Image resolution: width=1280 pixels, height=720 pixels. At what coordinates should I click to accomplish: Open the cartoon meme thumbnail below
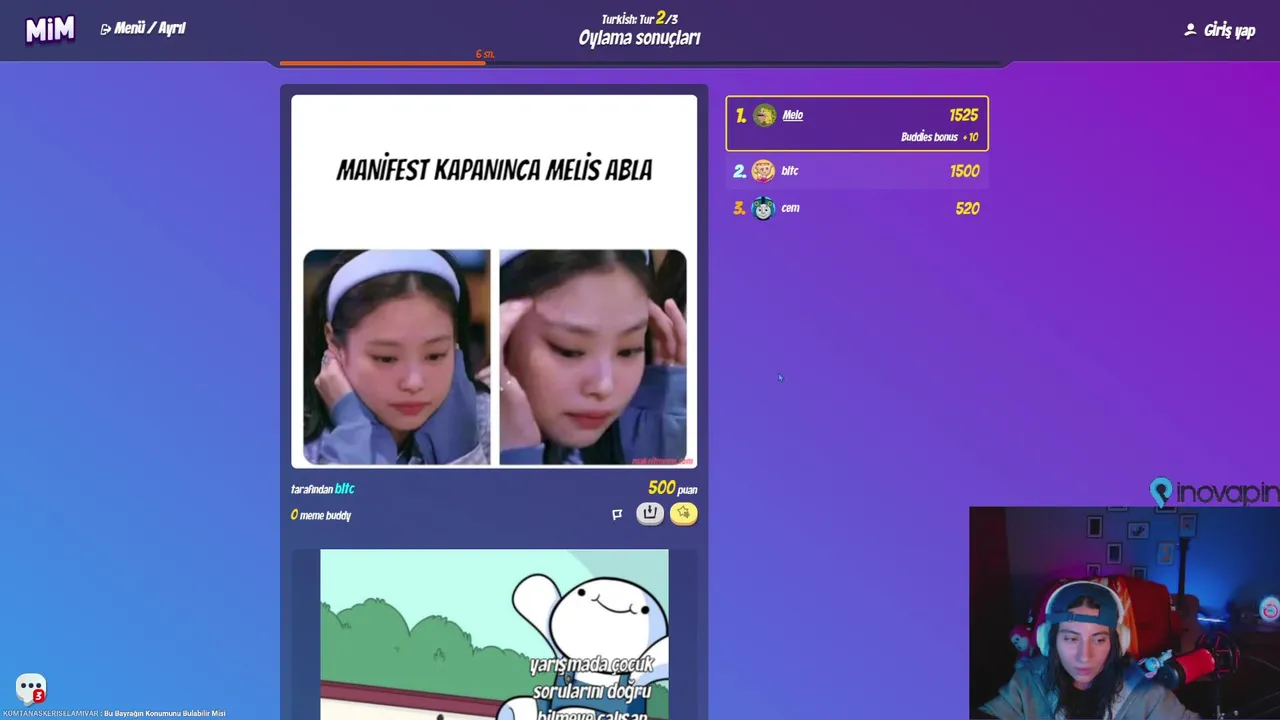494,634
